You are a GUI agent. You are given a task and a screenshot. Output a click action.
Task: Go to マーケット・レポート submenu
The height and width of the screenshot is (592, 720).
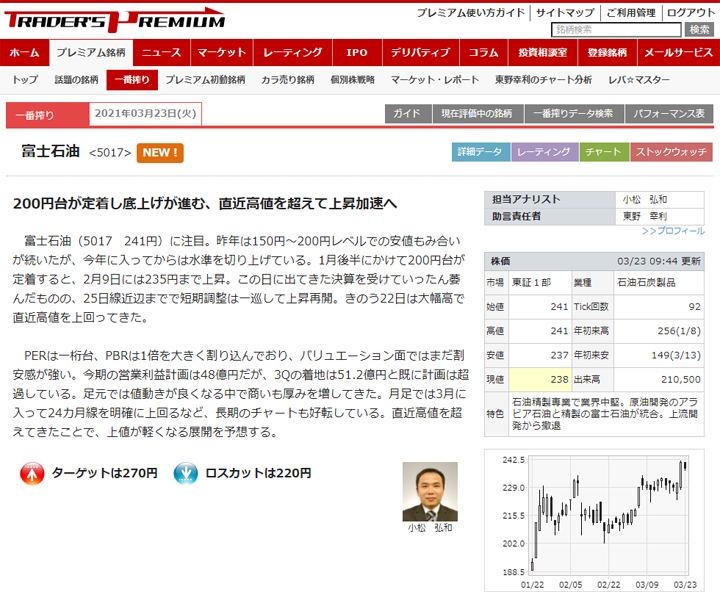tap(434, 80)
